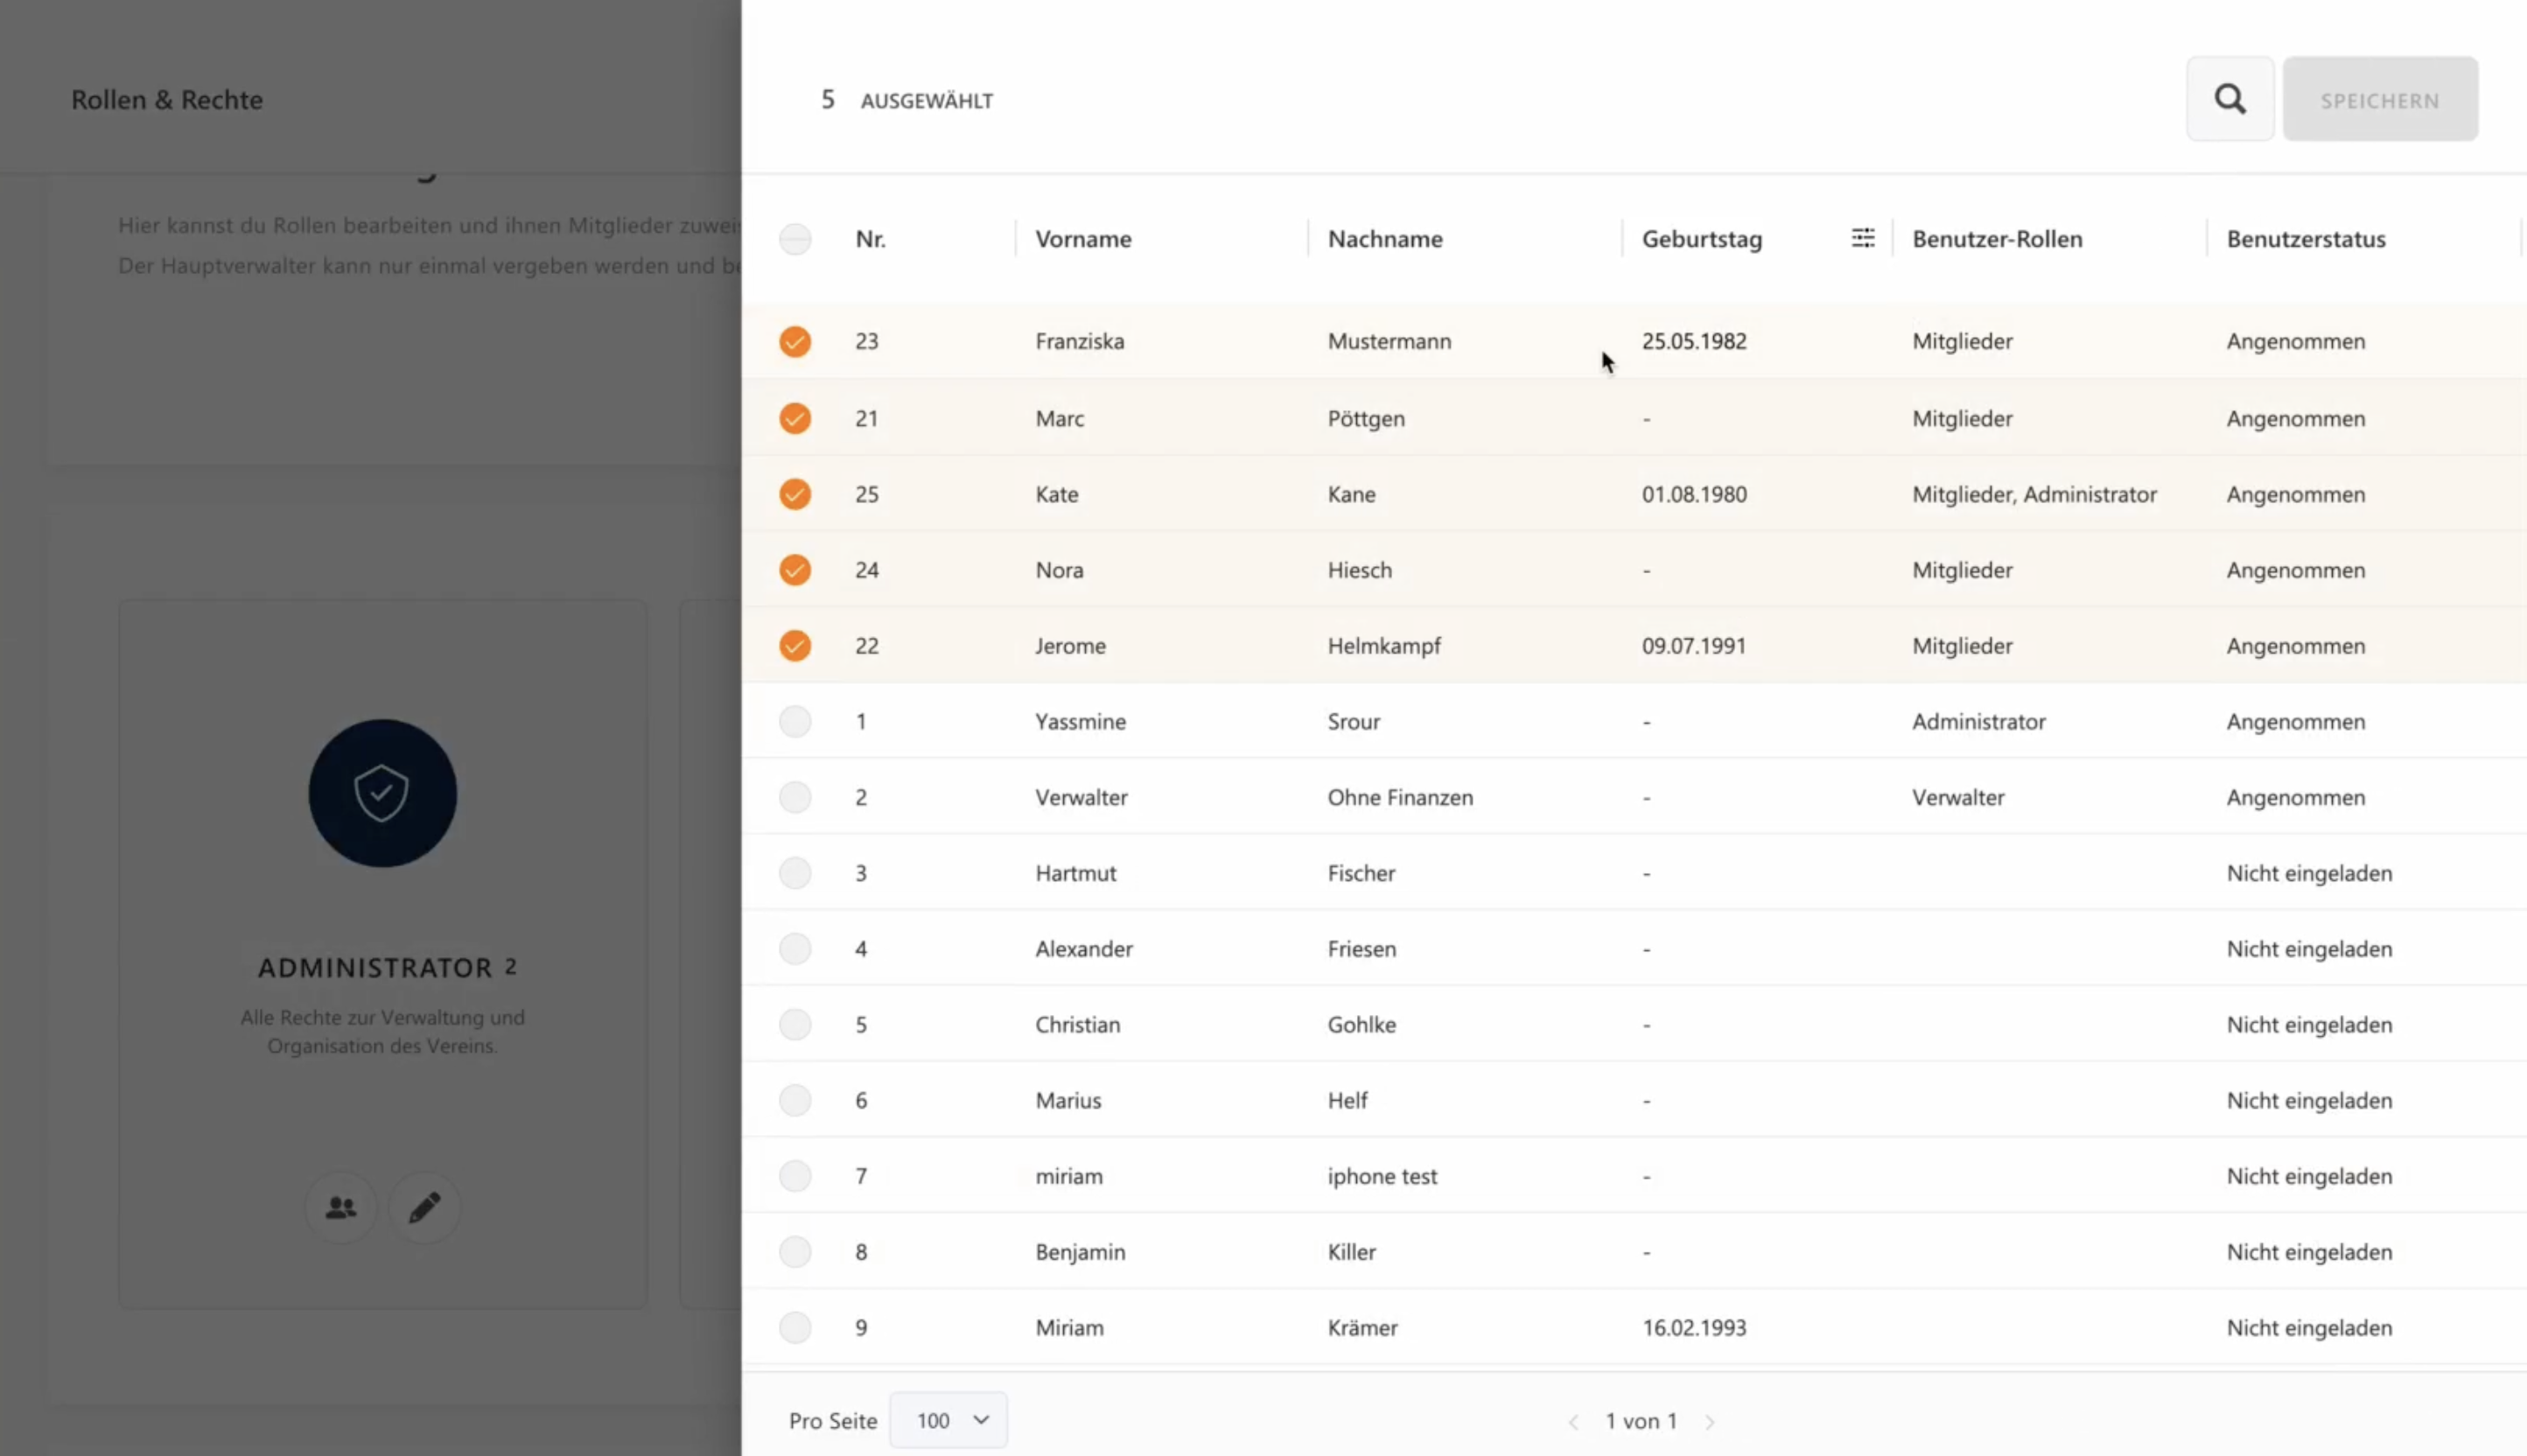The height and width of the screenshot is (1456, 2527).
Task: Click first name Jerome
Action: click(1070, 646)
